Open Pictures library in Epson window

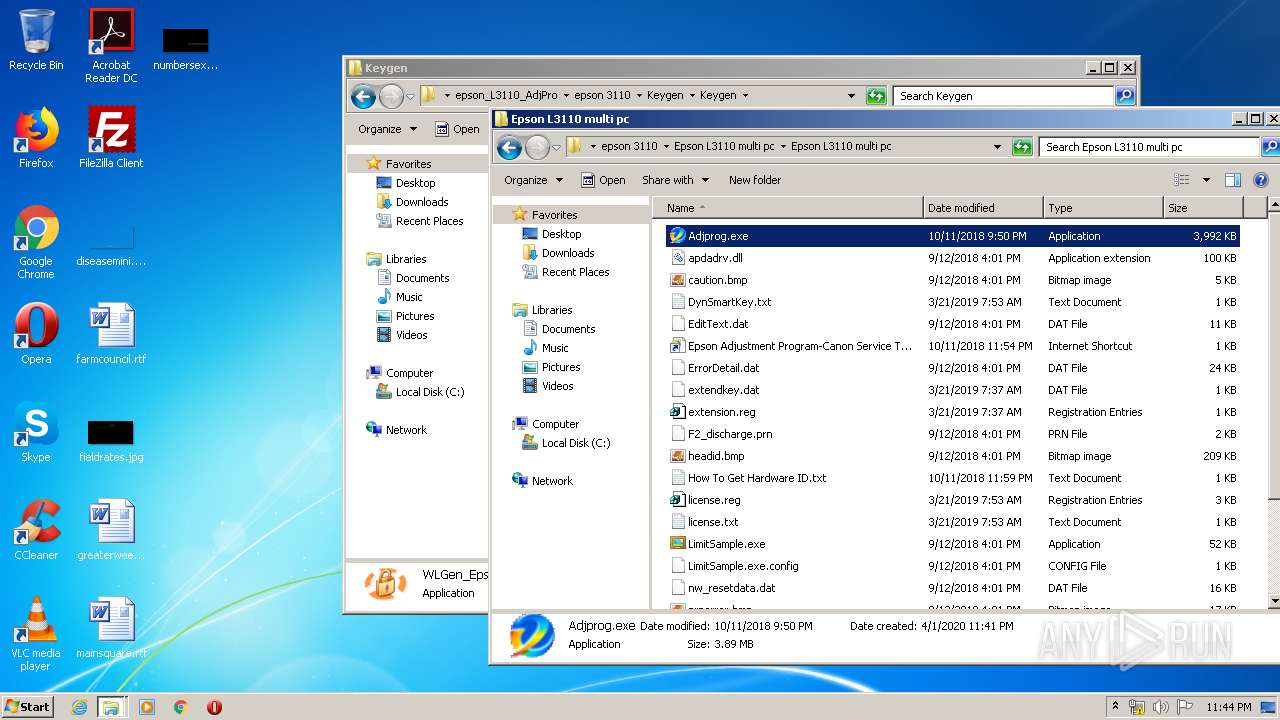click(x=550, y=367)
